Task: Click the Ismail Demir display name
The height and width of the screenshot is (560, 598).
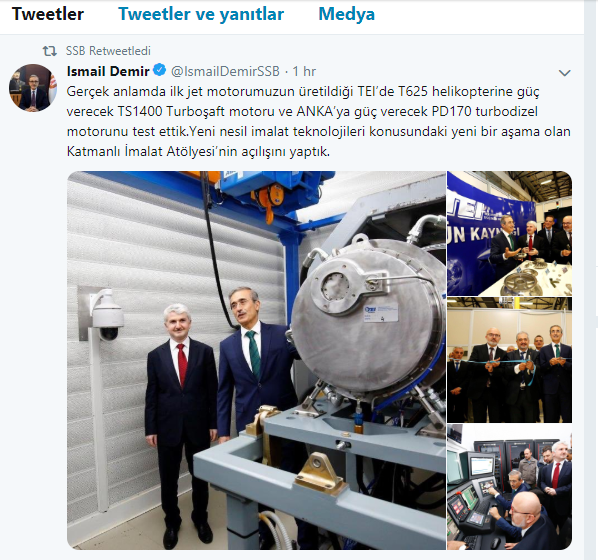Action: click(108, 71)
